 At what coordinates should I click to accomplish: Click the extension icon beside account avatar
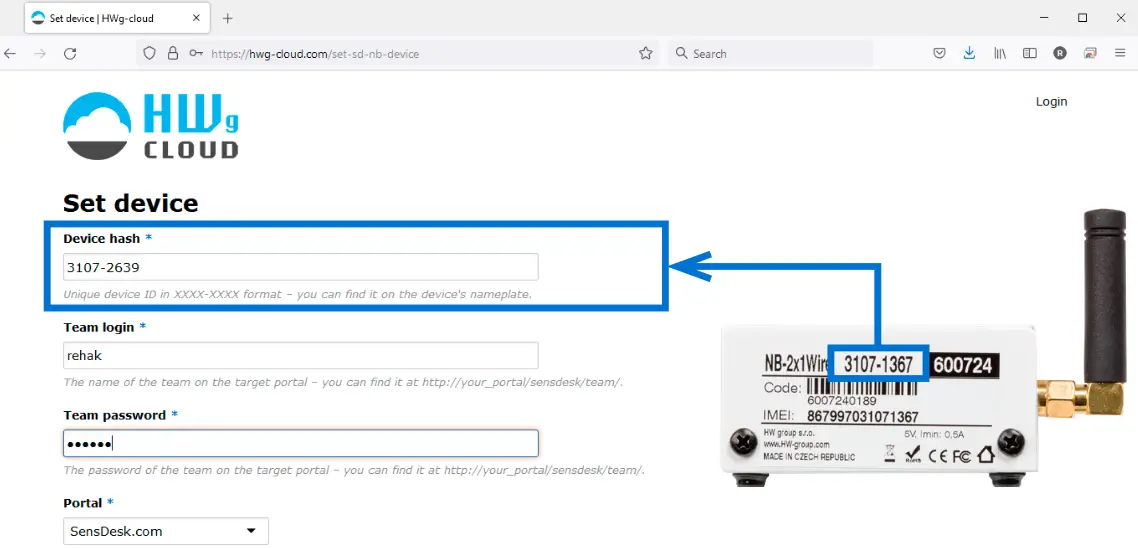(x=1089, y=53)
